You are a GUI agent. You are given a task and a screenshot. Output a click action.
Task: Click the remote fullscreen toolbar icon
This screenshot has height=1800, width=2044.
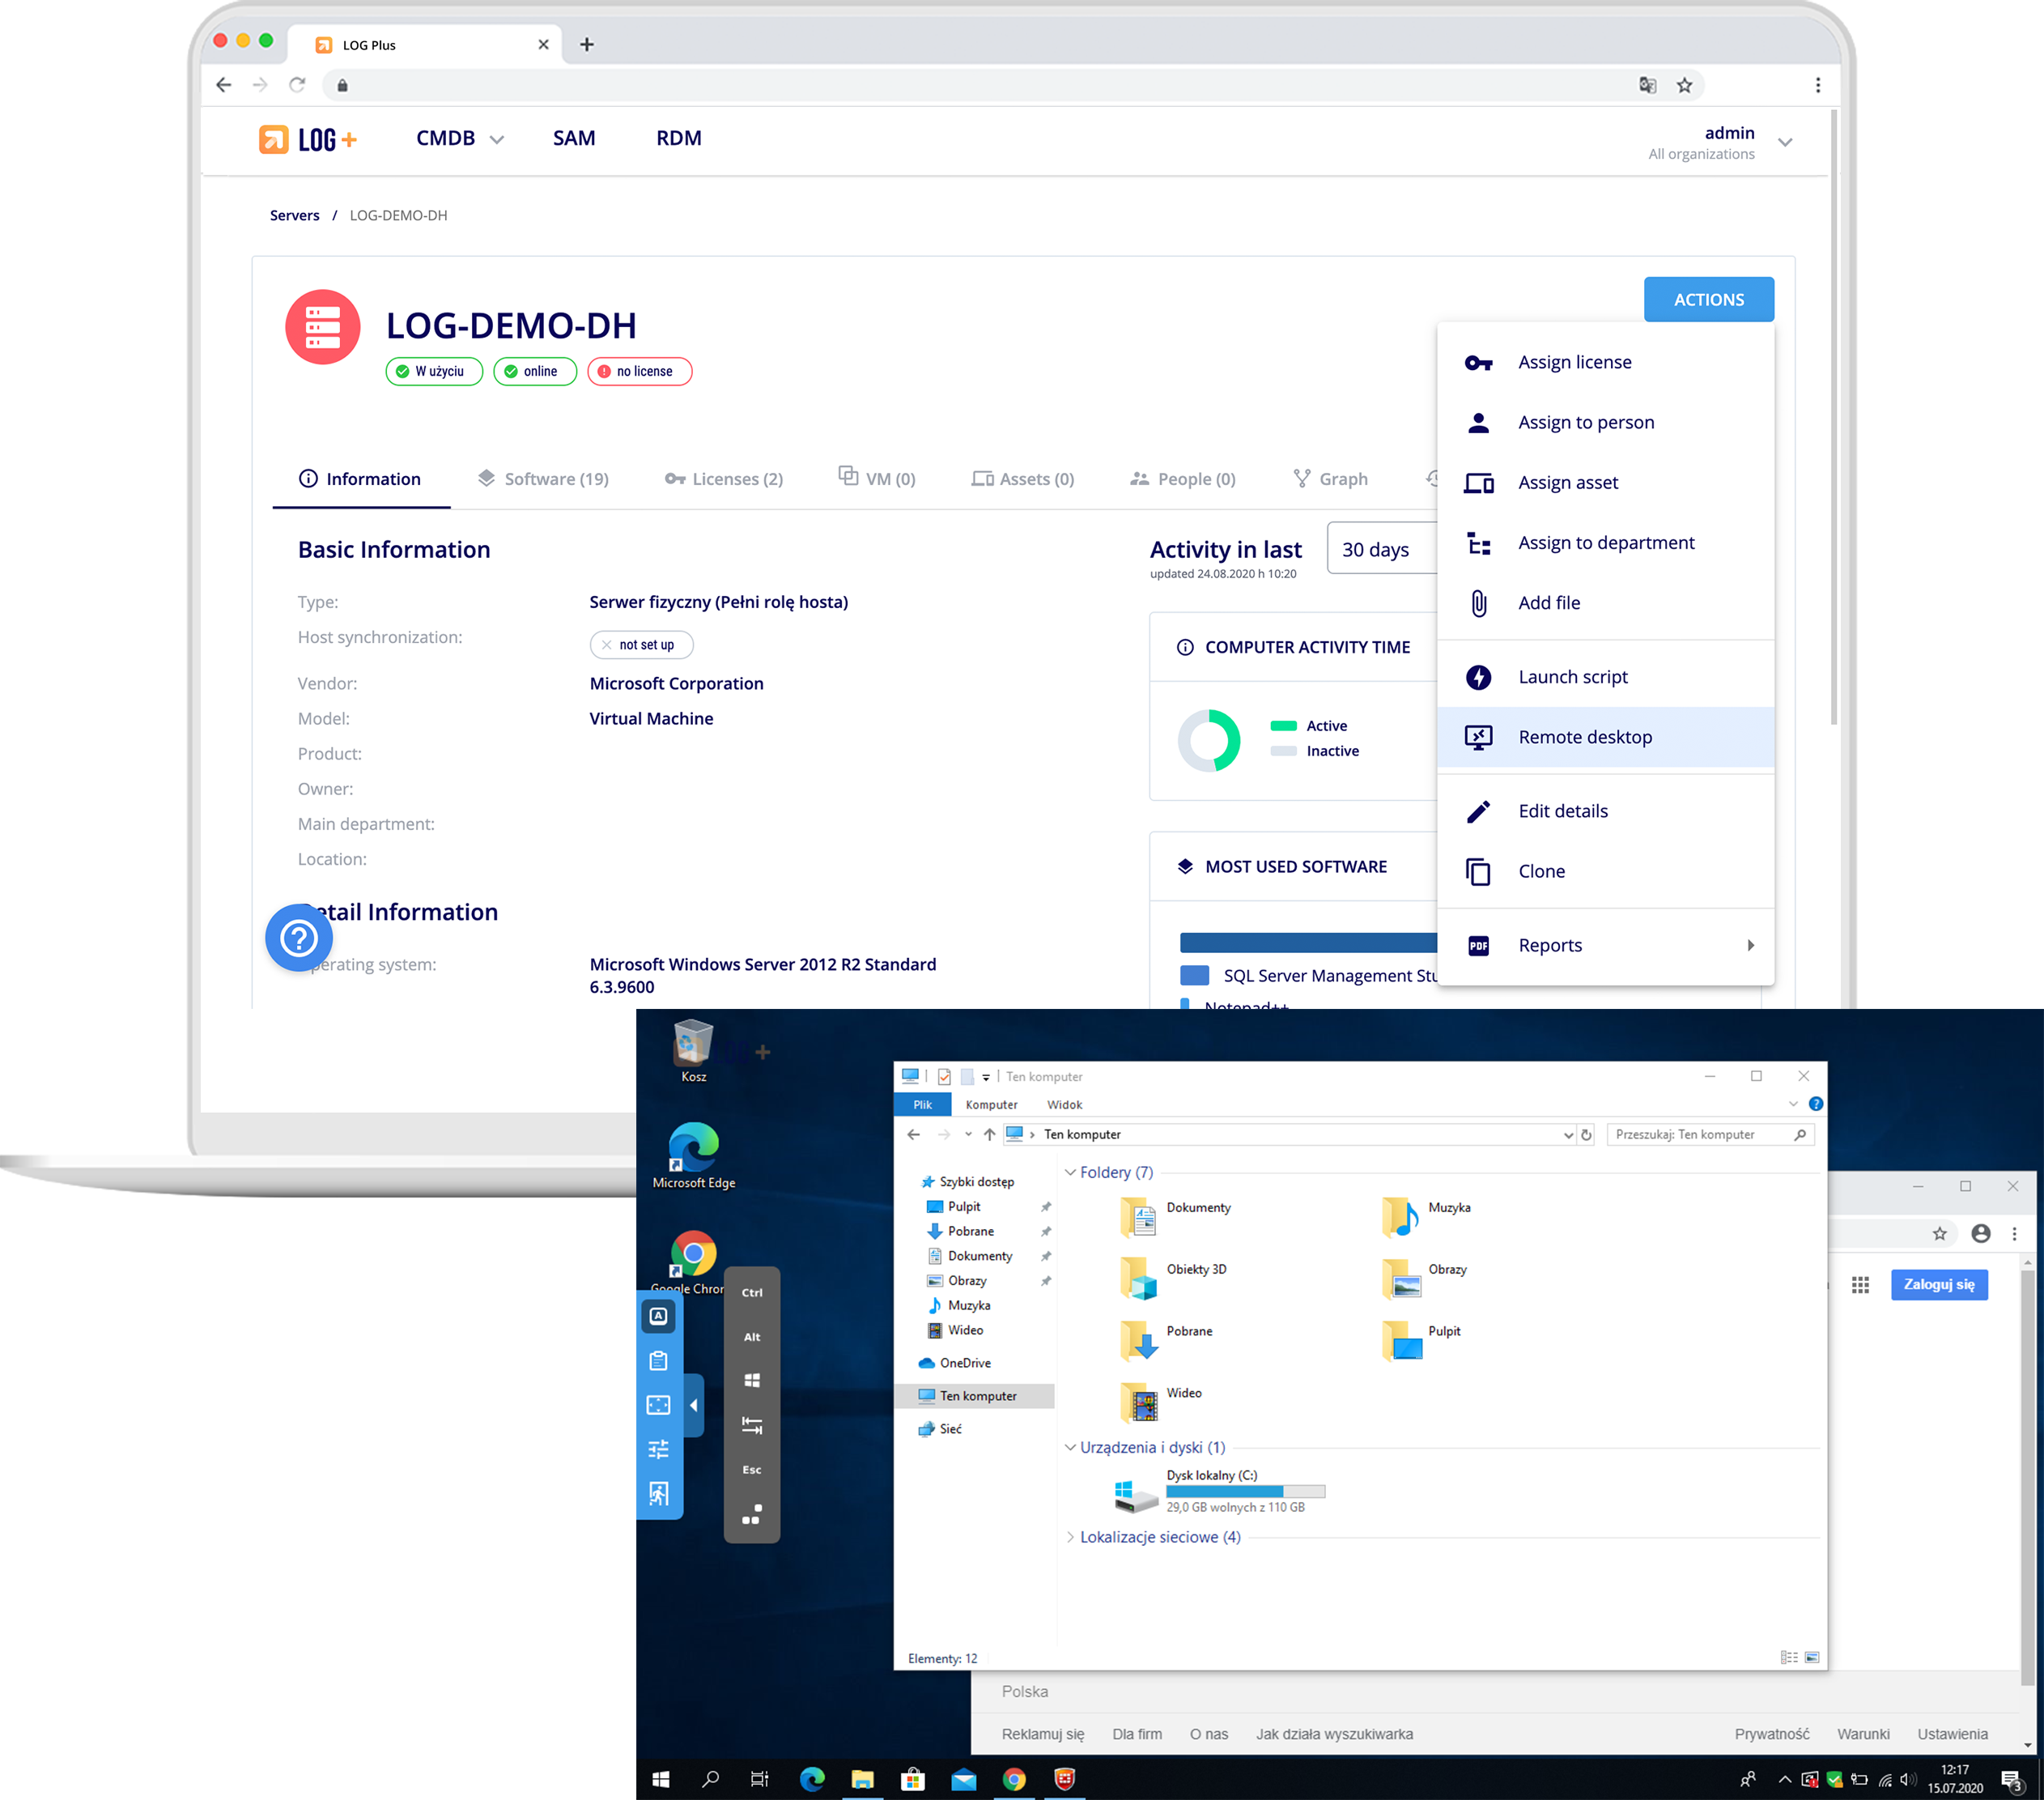pos(658,1405)
